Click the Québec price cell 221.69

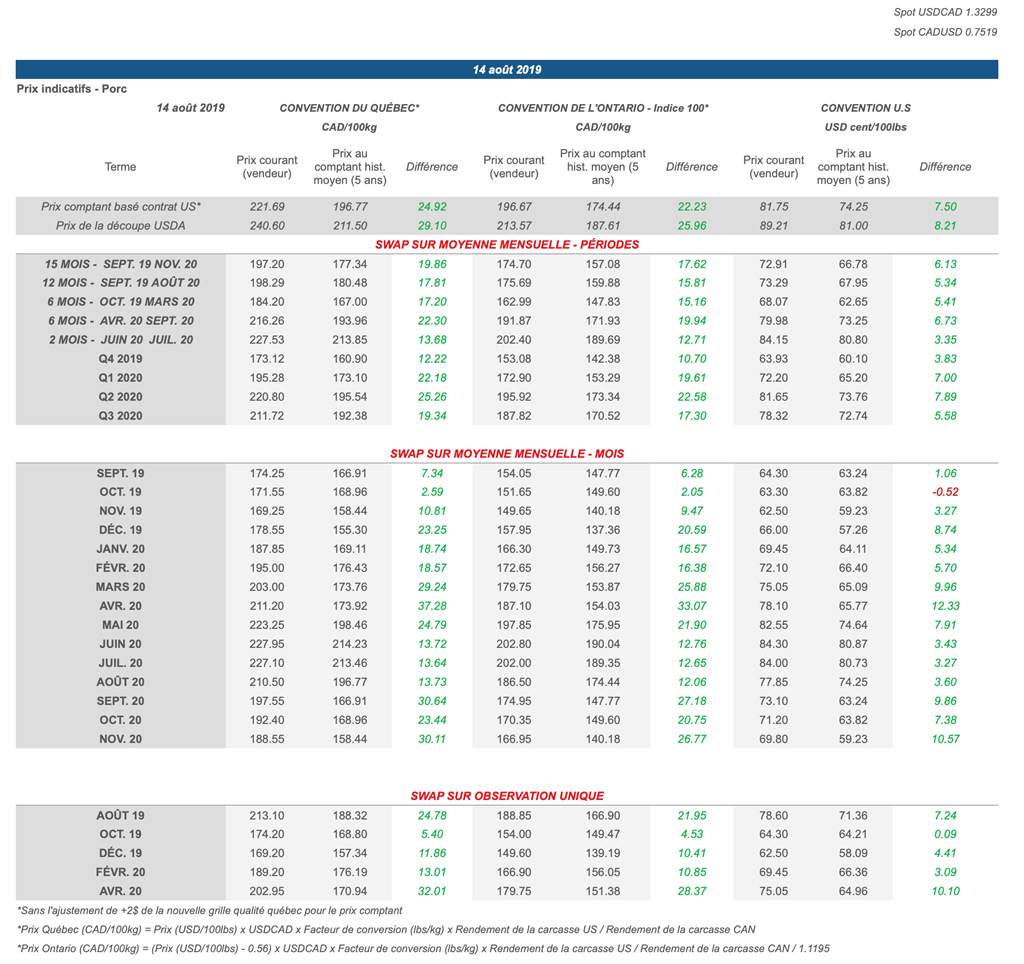click(267, 207)
